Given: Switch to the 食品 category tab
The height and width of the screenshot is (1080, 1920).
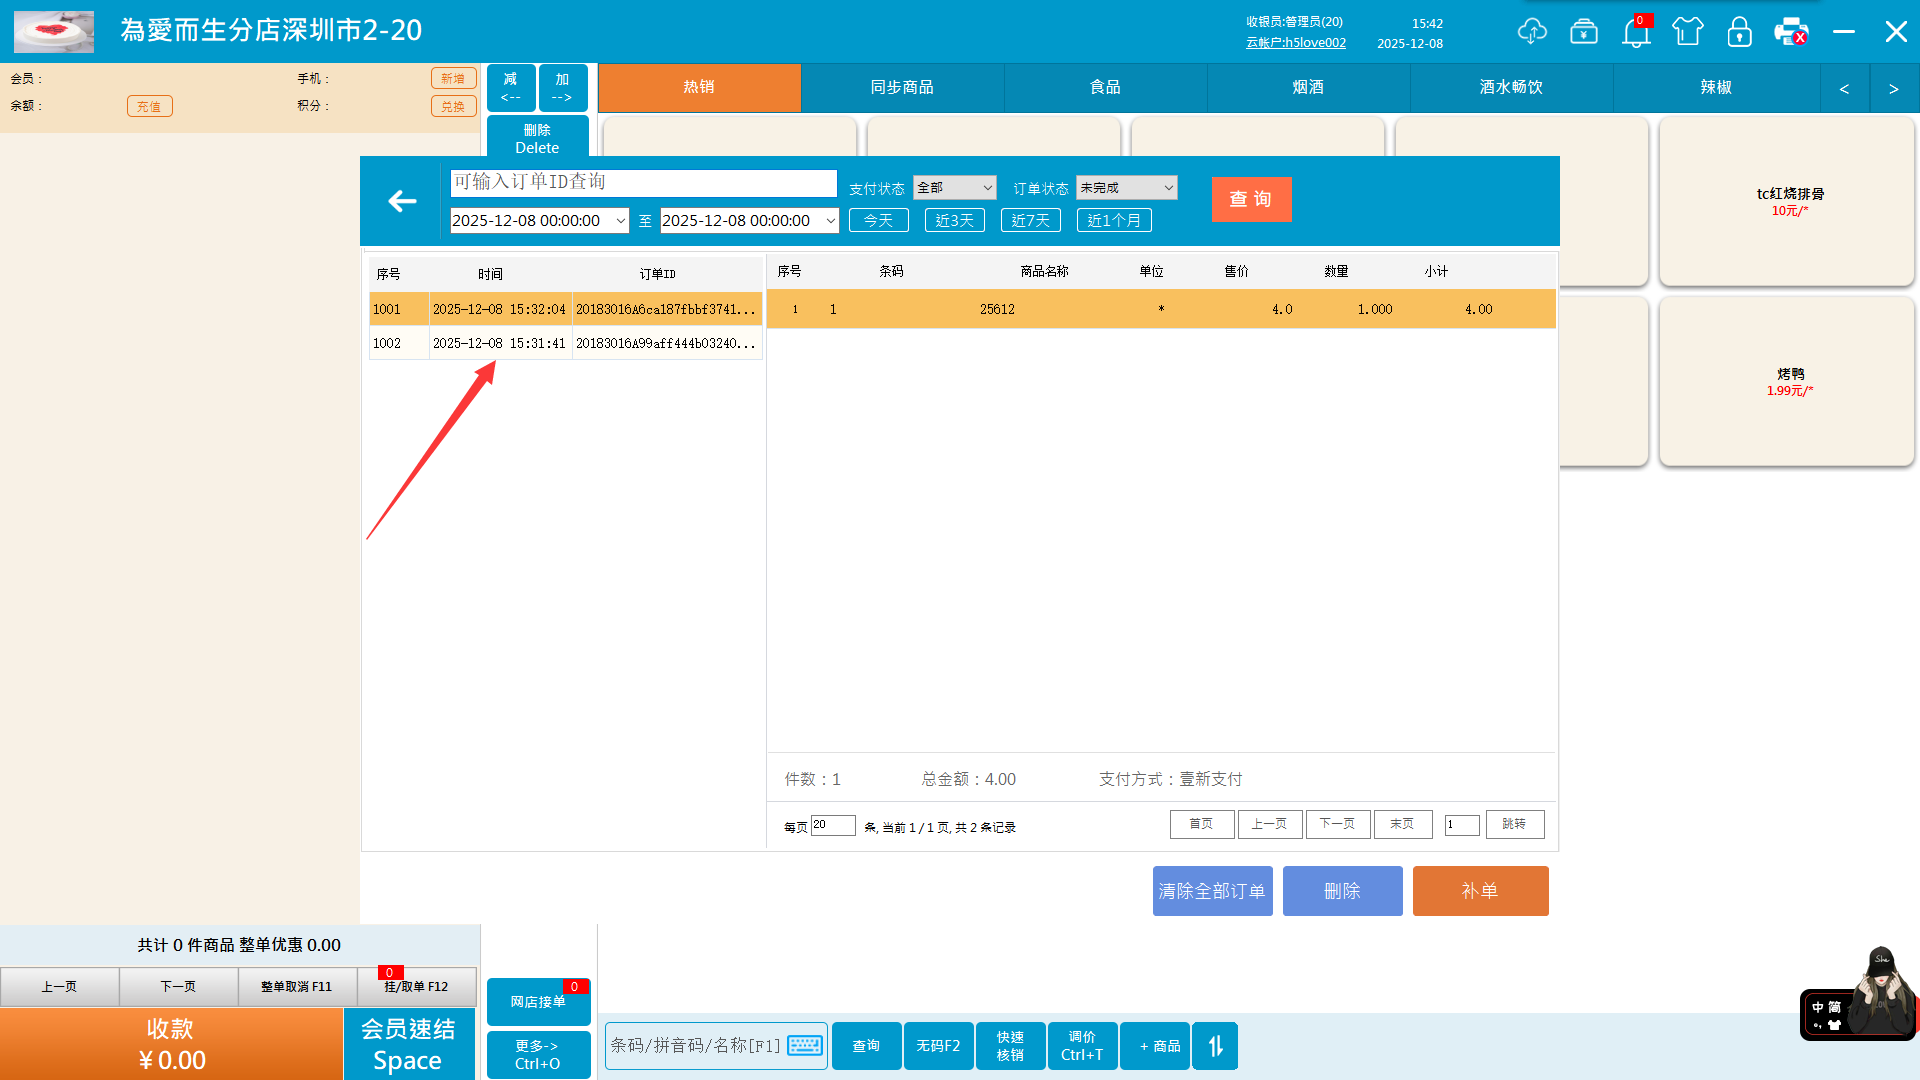Looking at the screenshot, I should (1105, 88).
